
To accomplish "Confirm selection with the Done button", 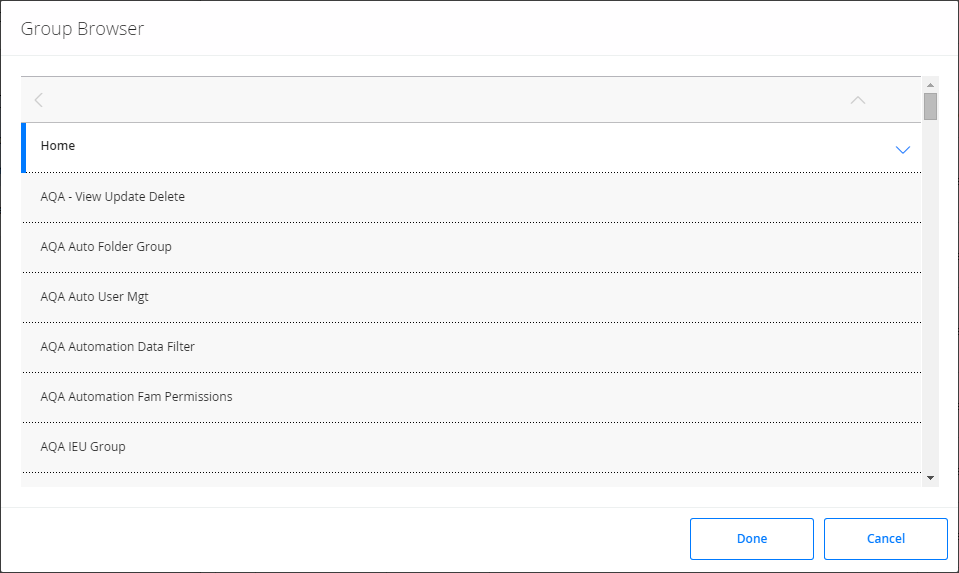I will tap(752, 539).
